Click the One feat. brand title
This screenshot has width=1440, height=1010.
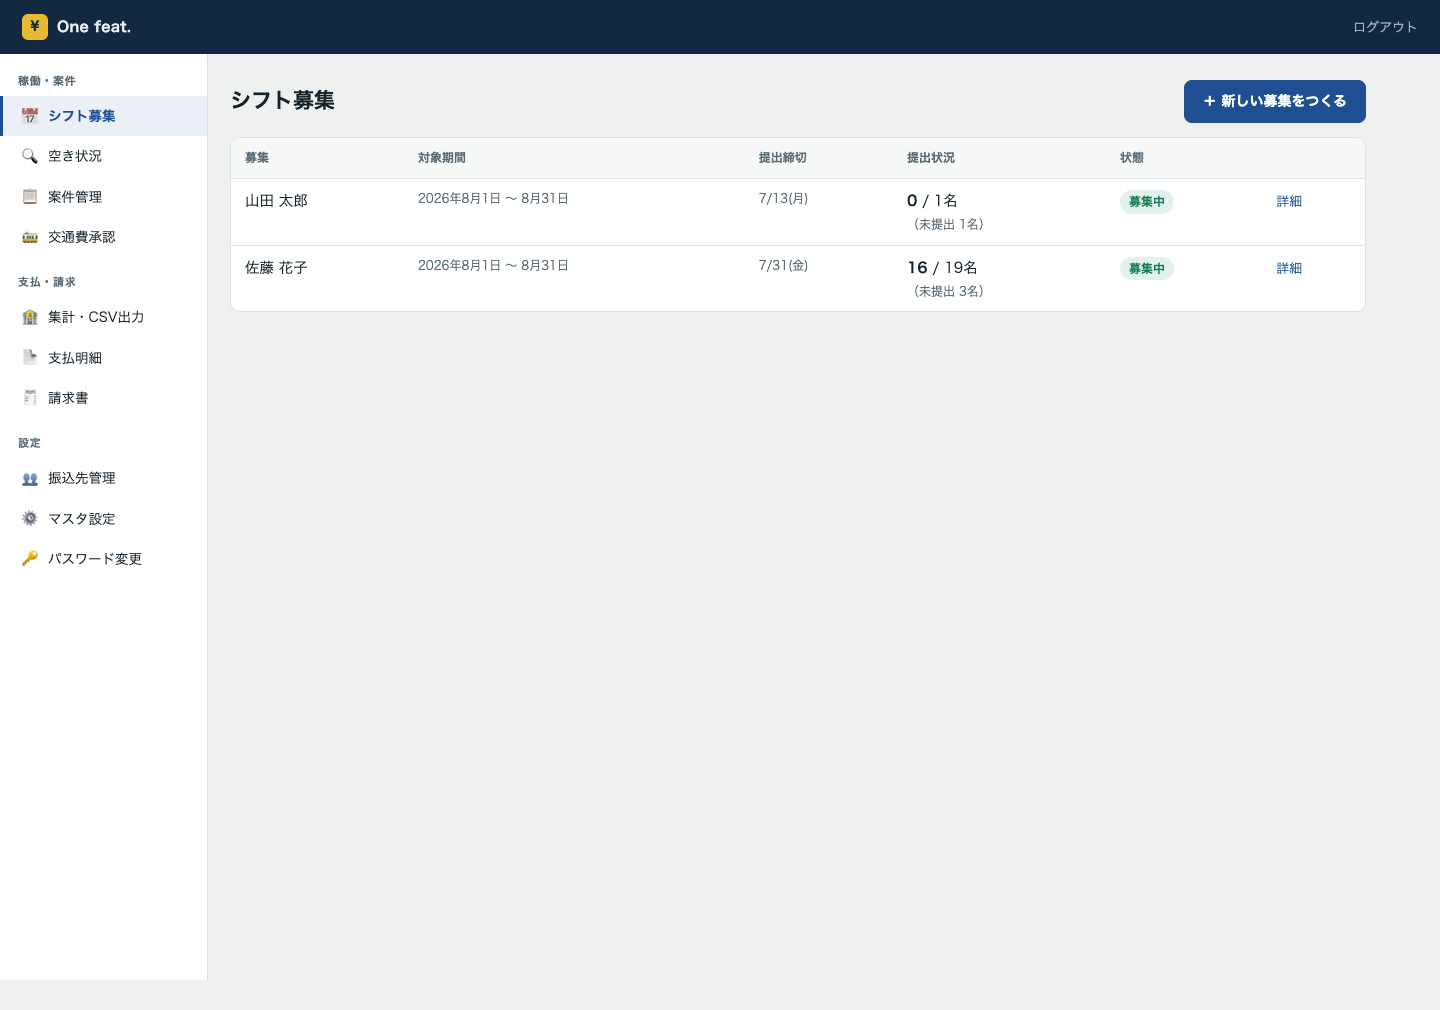[x=94, y=27]
